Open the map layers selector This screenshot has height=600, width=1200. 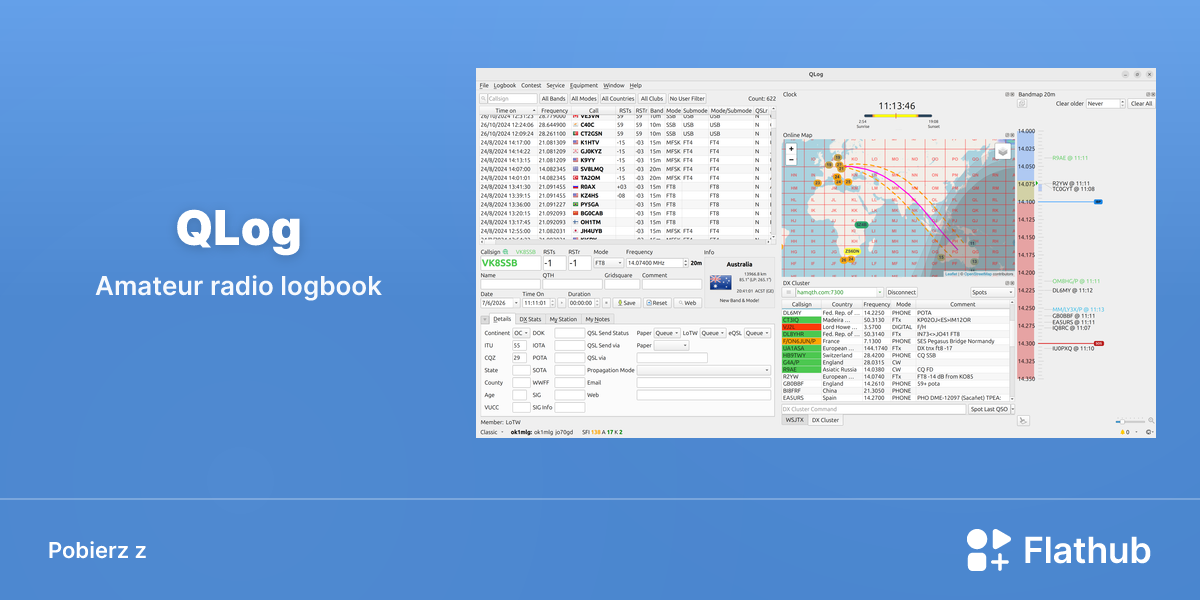click(x=1003, y=151)
